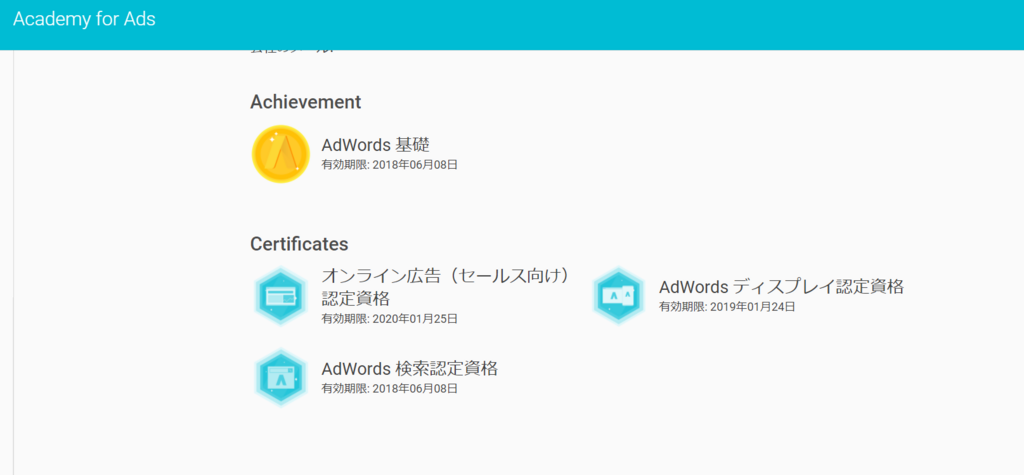Click the AdWords 検索認定資格 hexagon badge
This screenshot has height=475, width=1024.
[x=280, y=378]
